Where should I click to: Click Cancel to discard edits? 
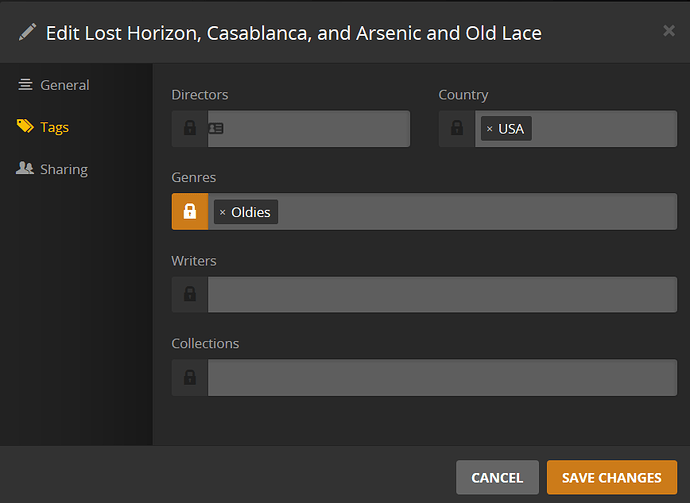pos(497,478)
